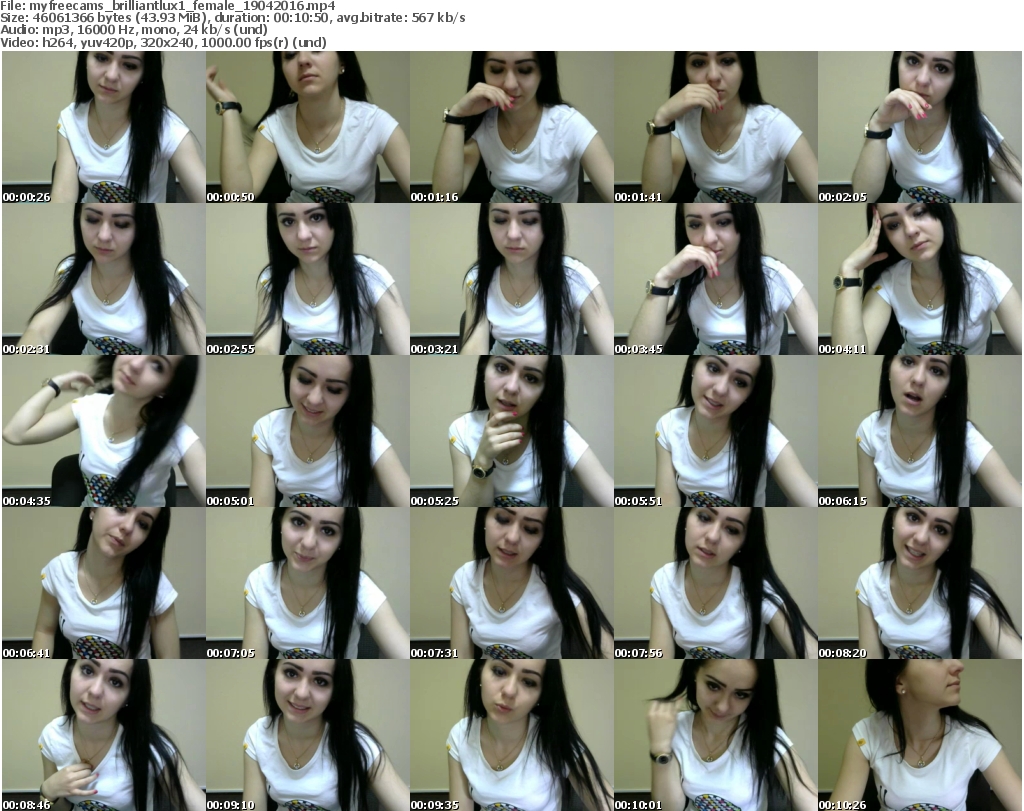Viewport: 1024px width, 811px height.
Task: View the thumbnail stamped 00:08:46
Action: [x=104, y=735]
